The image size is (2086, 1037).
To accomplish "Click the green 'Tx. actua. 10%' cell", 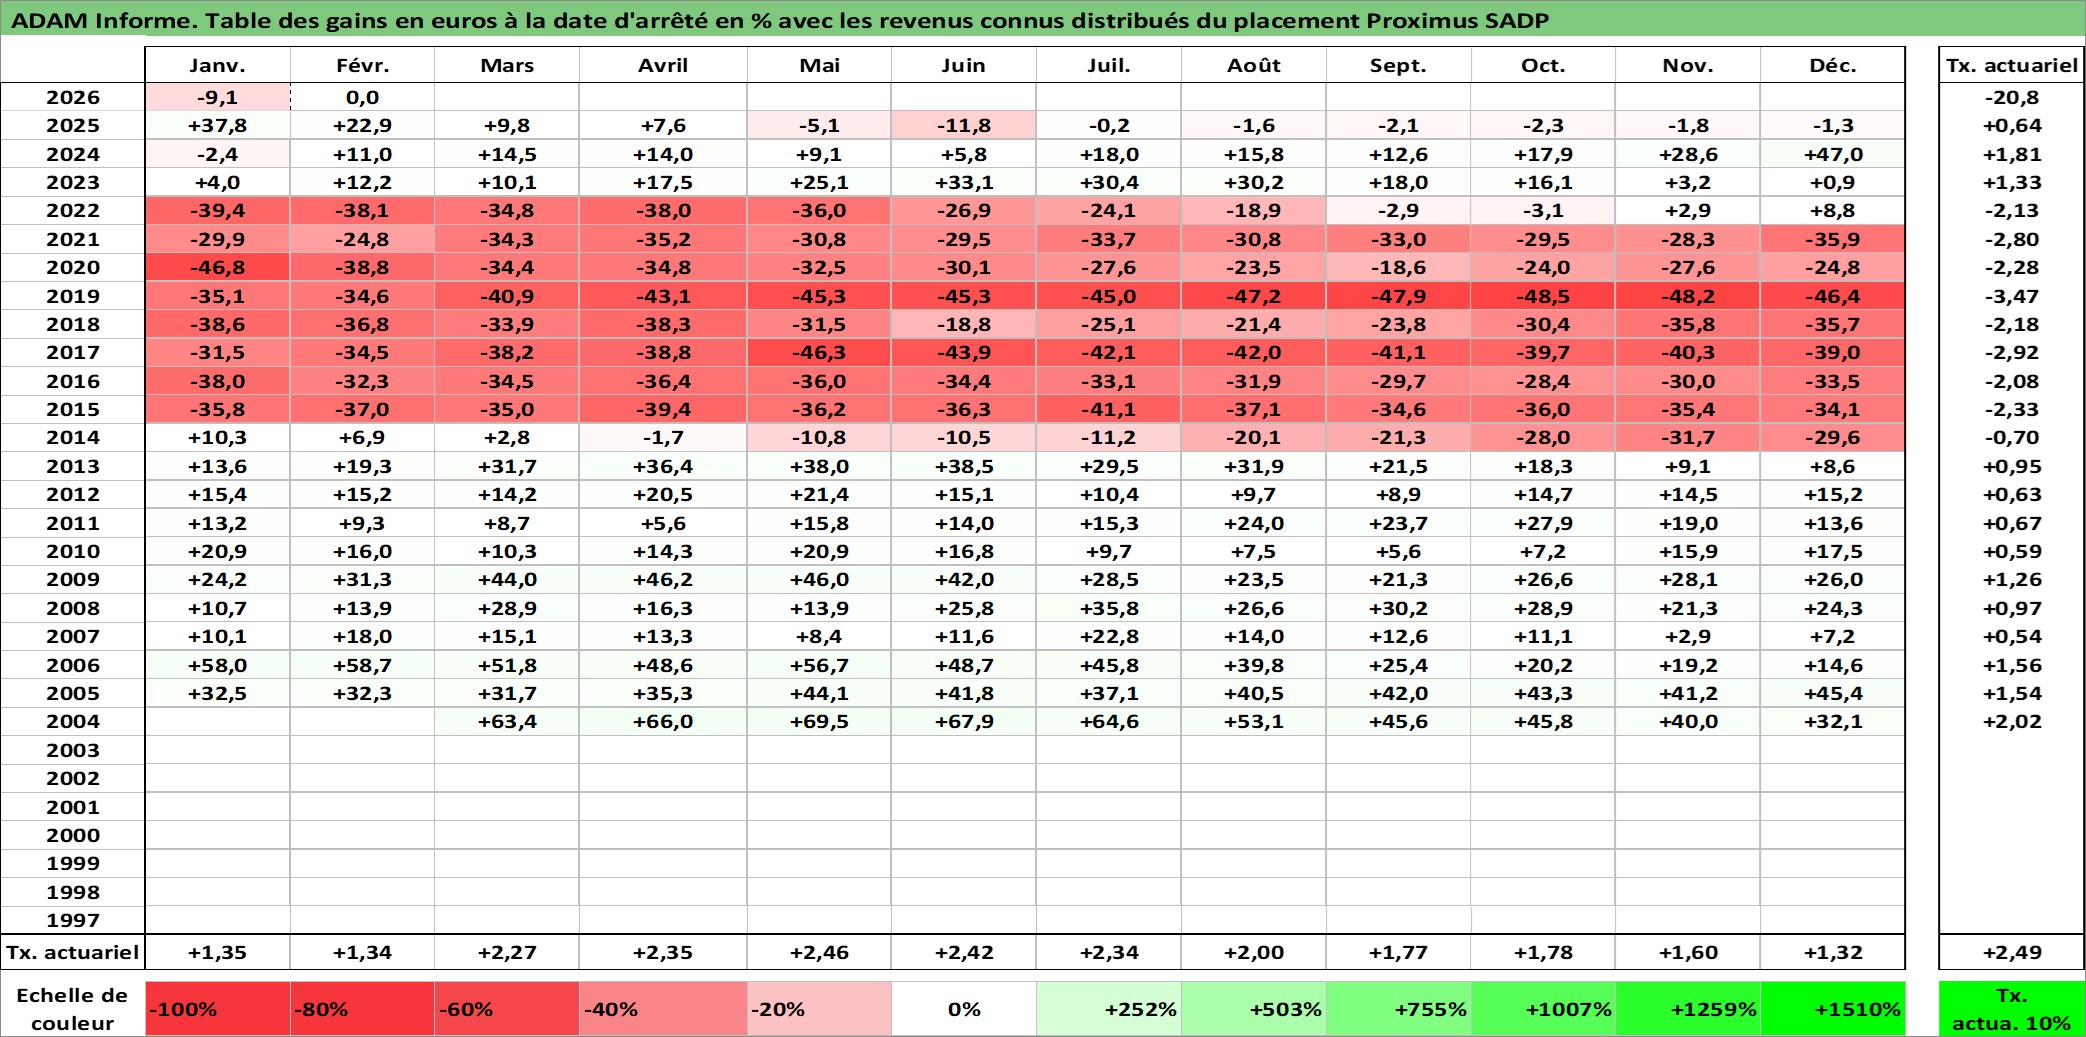I will click(x=2012, y=1009).
